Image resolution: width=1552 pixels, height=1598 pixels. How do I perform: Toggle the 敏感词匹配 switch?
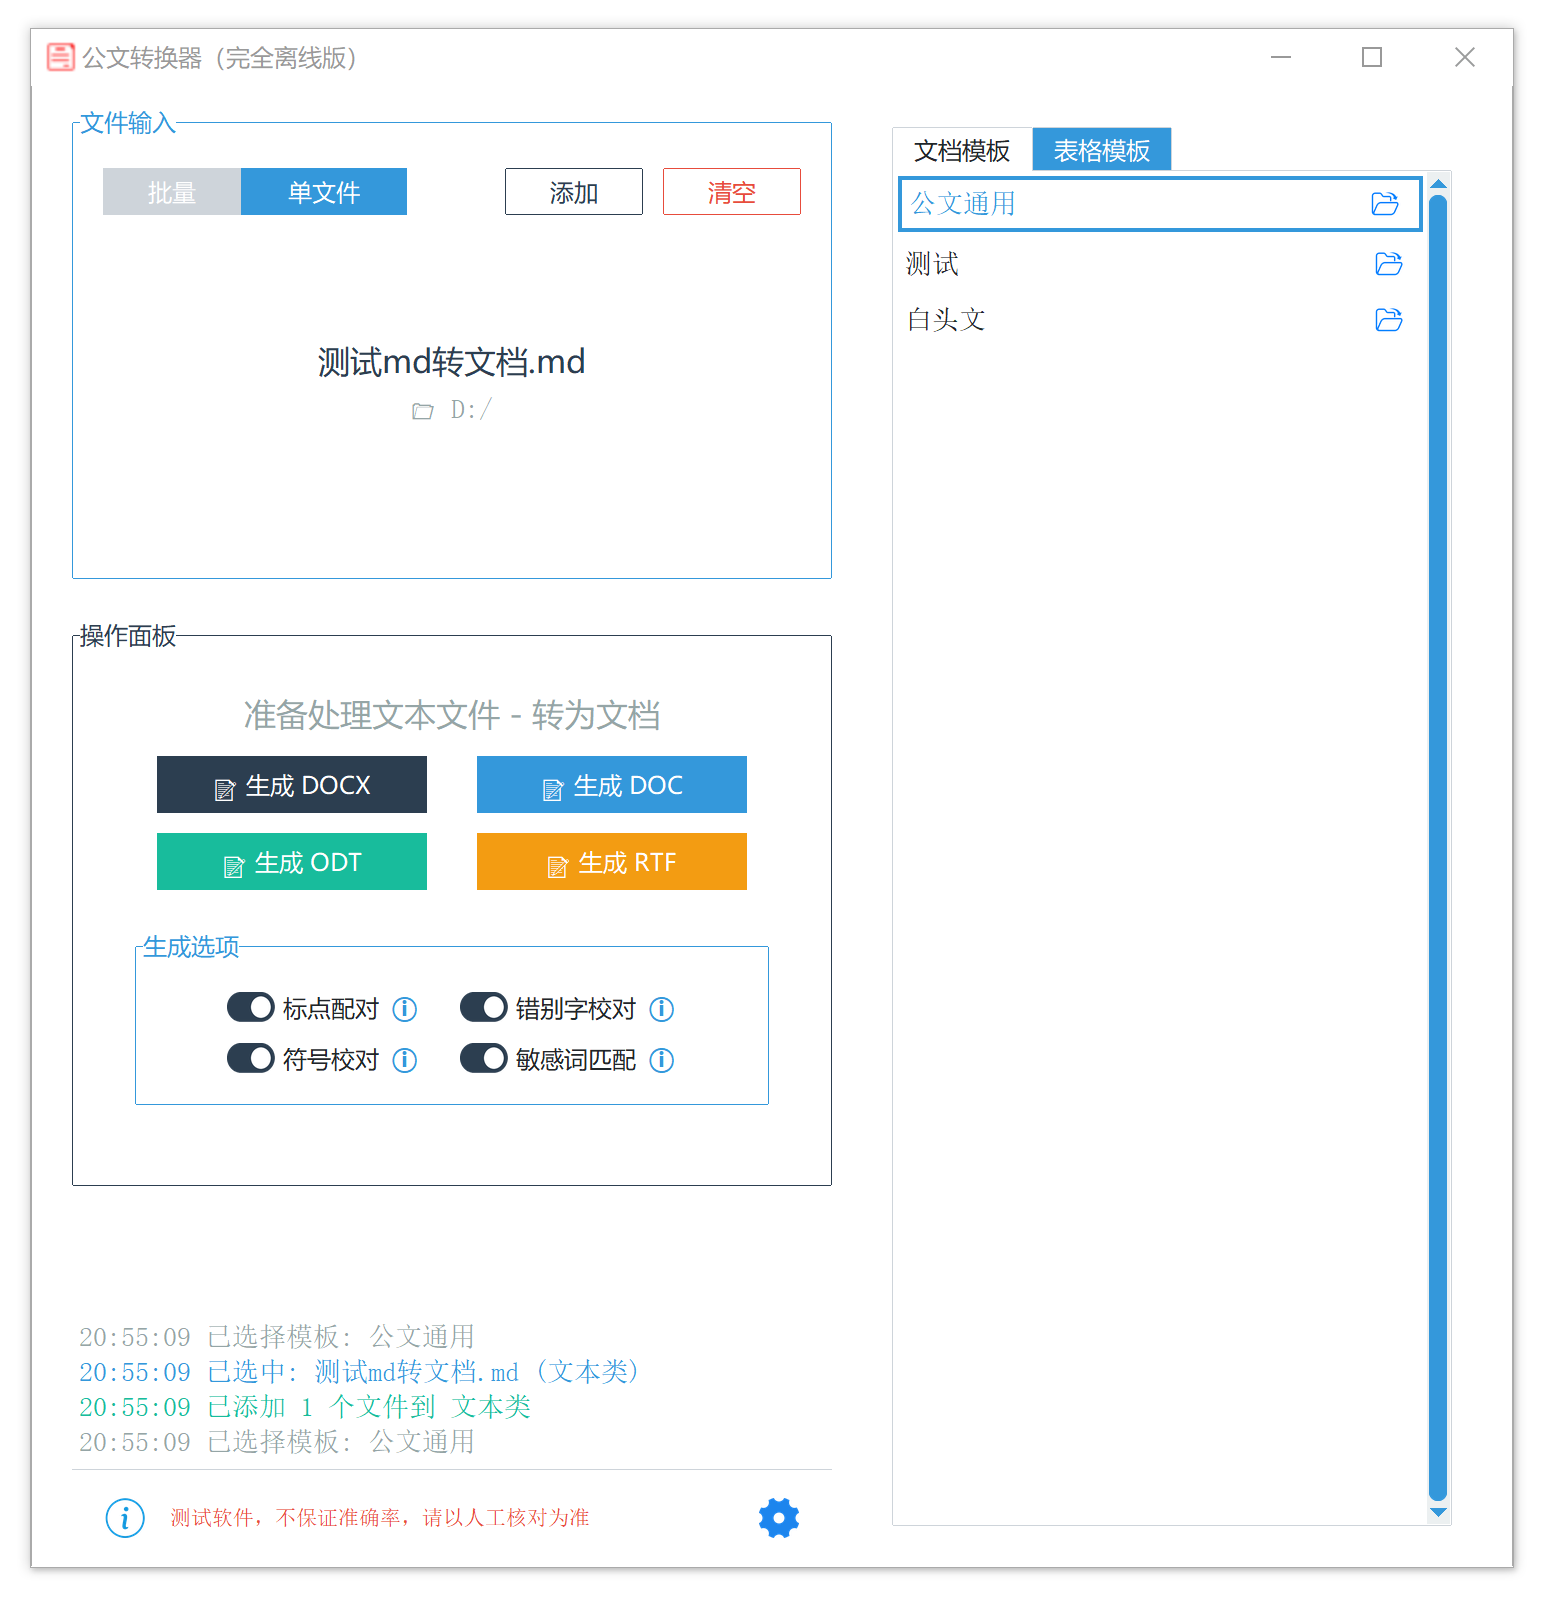click(x=483, y=1058)
